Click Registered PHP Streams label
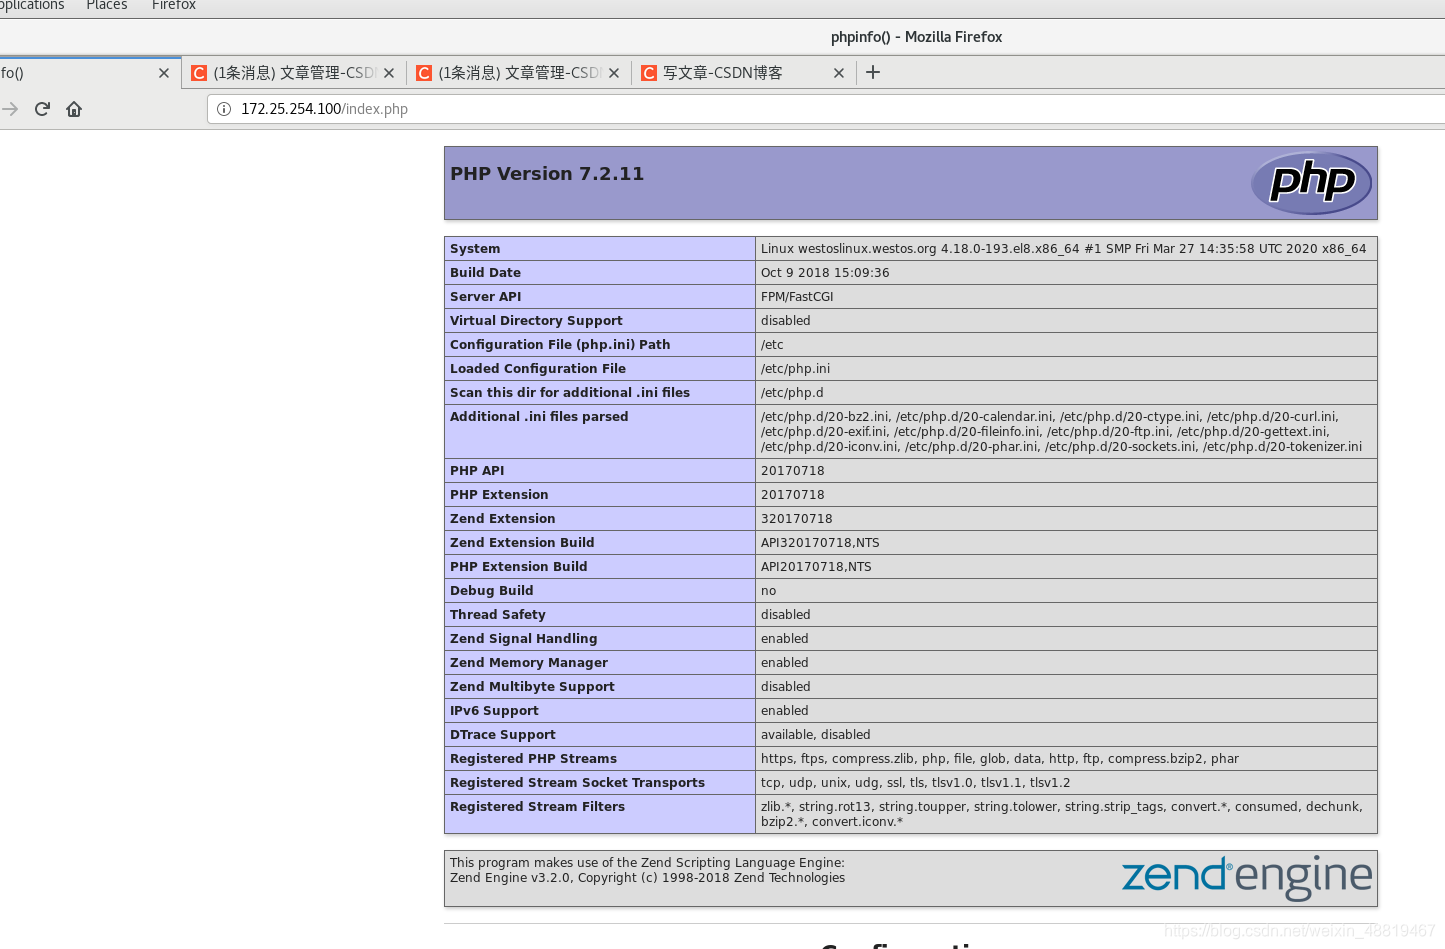1445x949 pixels. (x=533, y=759)
